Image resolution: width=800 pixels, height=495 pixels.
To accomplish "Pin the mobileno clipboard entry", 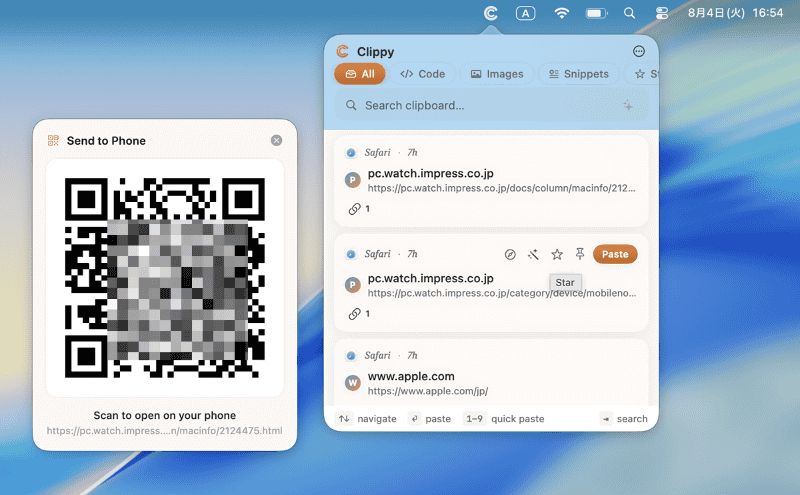I will pos(580,254).
